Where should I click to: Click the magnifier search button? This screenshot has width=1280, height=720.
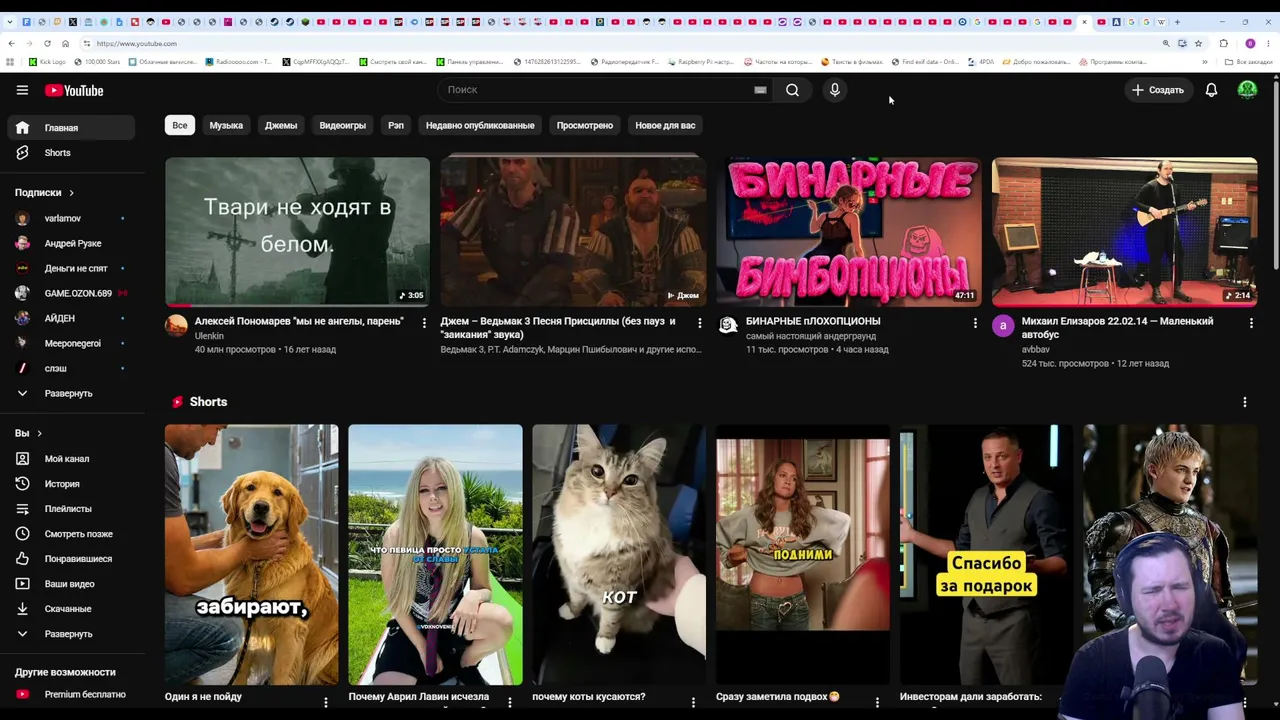point(792,90)
